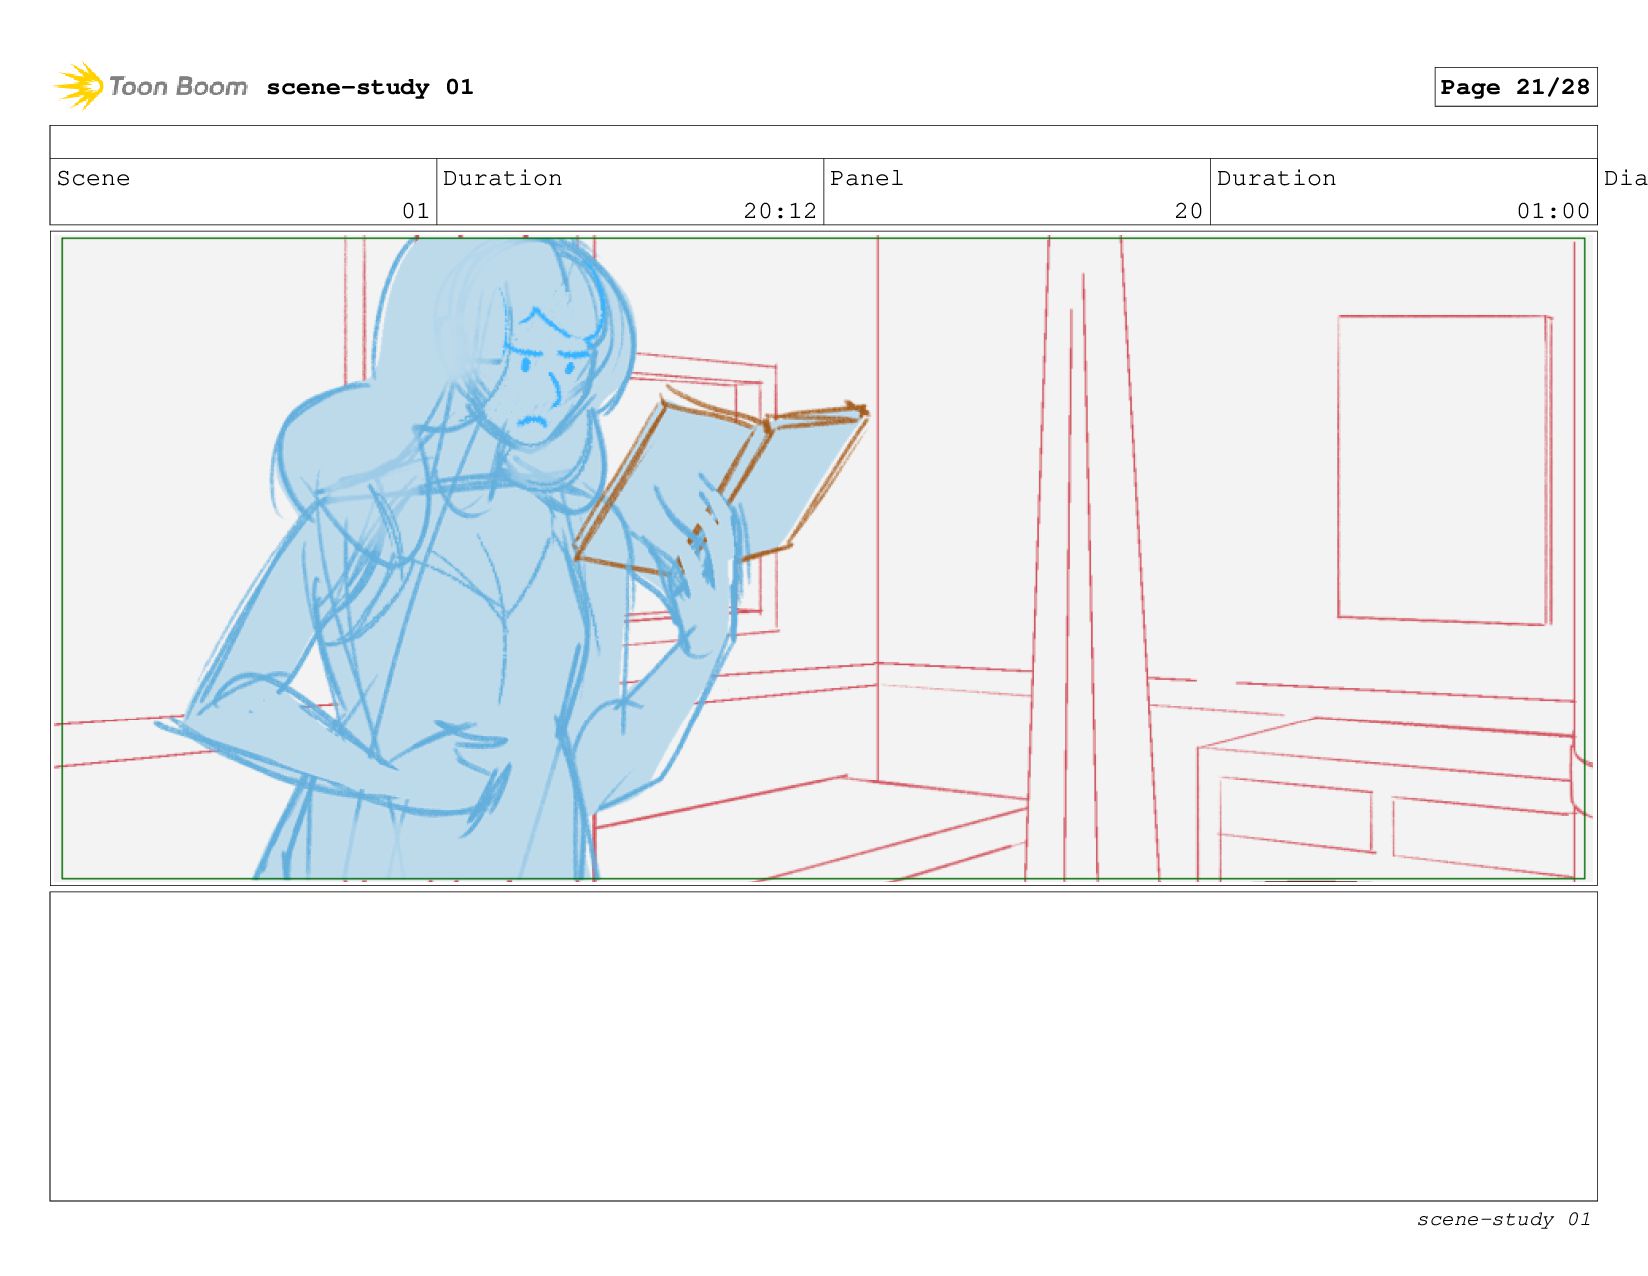This screenshot has width=1648, height=1276.
Task: Click the scene duration value '20:12'
Action: [x=780, y=211]
